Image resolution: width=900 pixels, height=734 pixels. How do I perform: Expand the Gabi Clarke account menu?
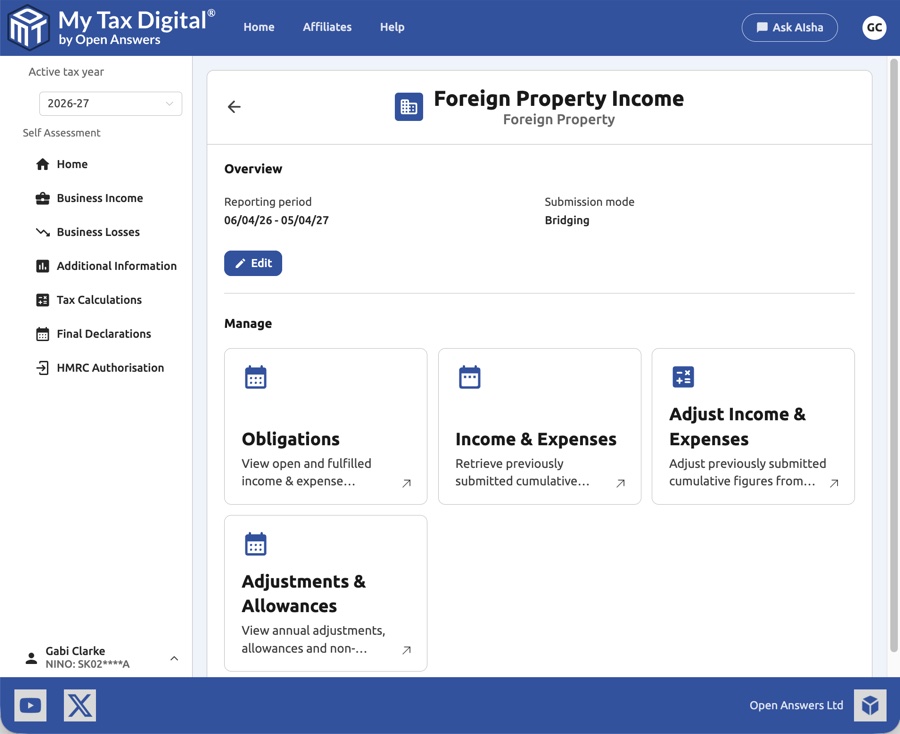(x=75, y=657)
